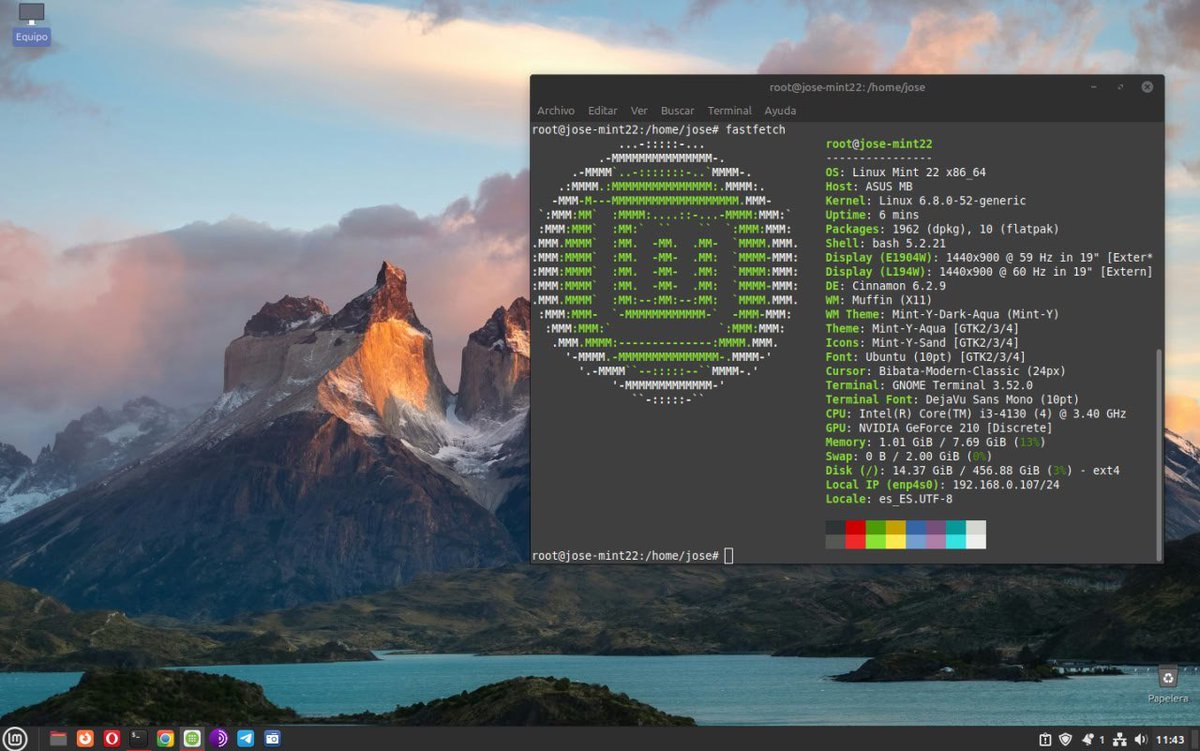Open the volume speaker tray icon
The height and width of the screenshot is (751, 1200).
click(x=1140, y=740)
